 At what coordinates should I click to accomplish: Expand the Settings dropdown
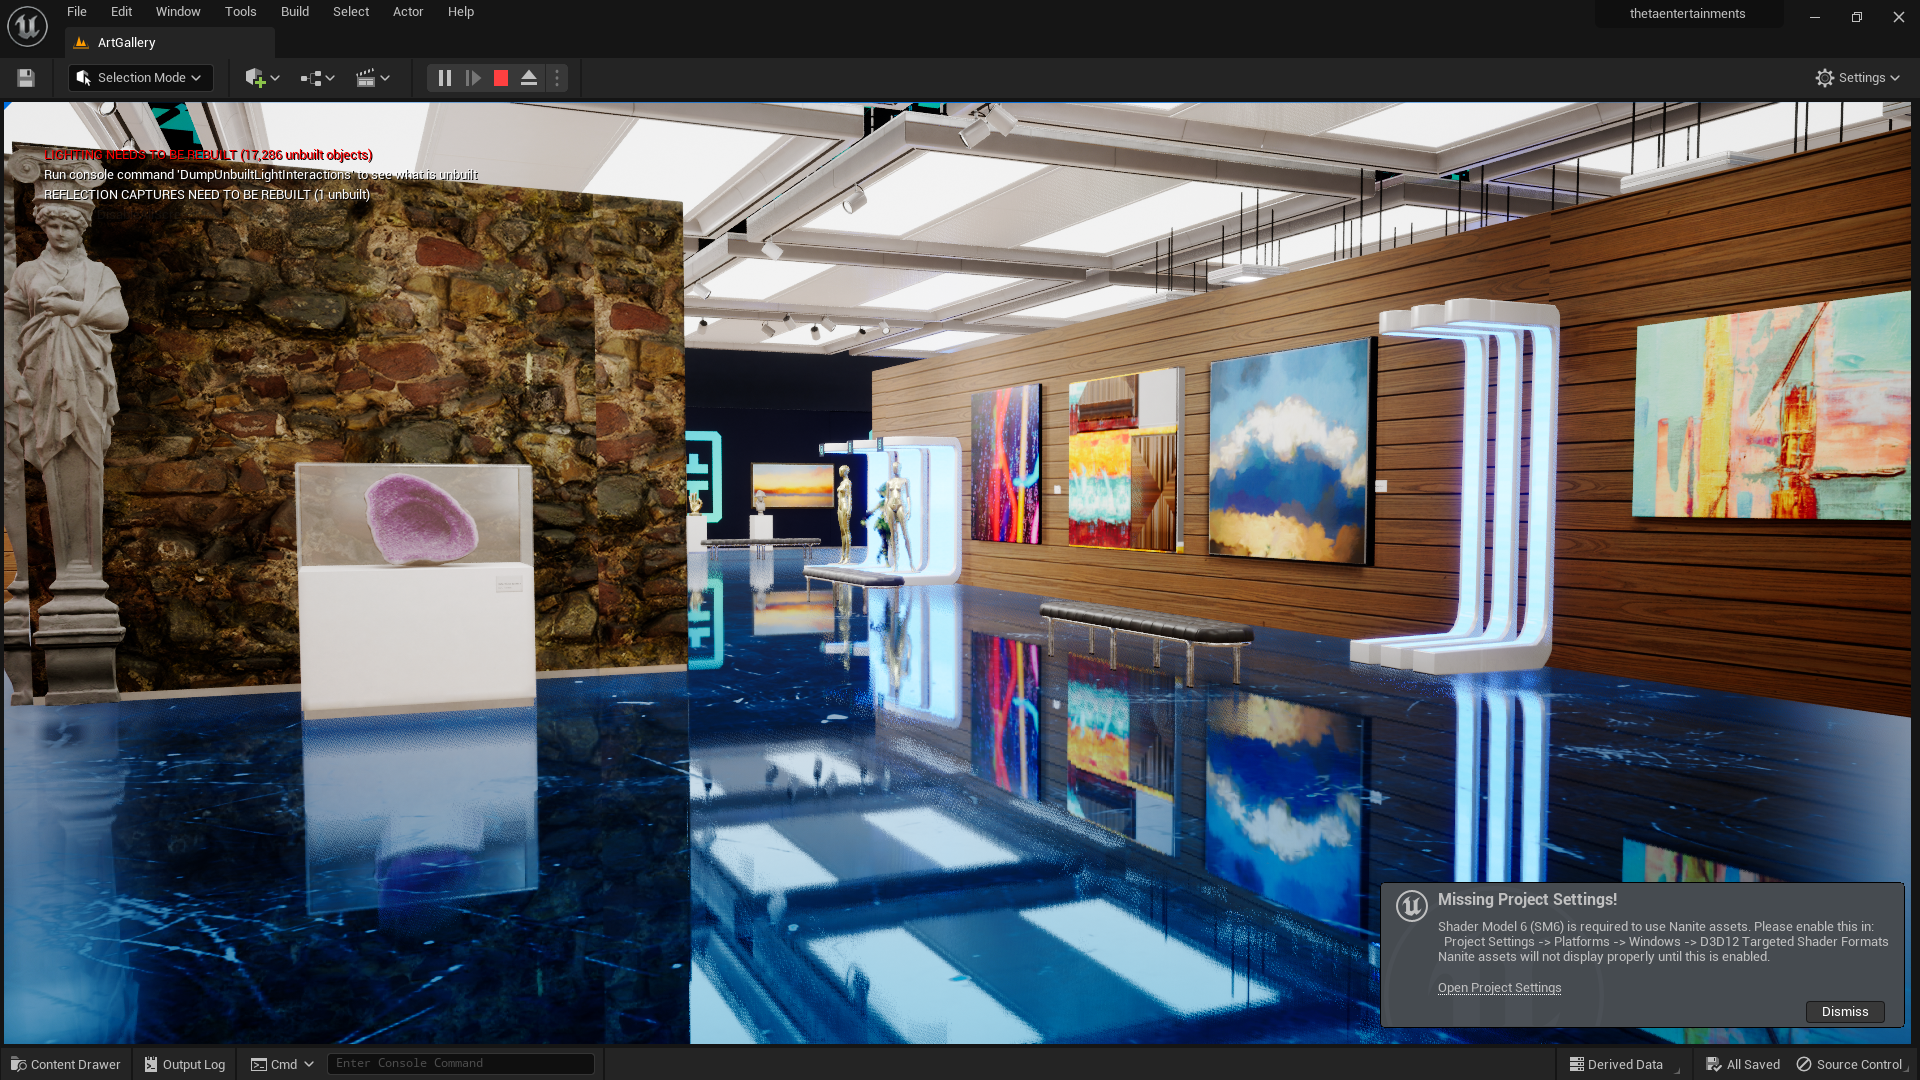[x=1857, y=78]
